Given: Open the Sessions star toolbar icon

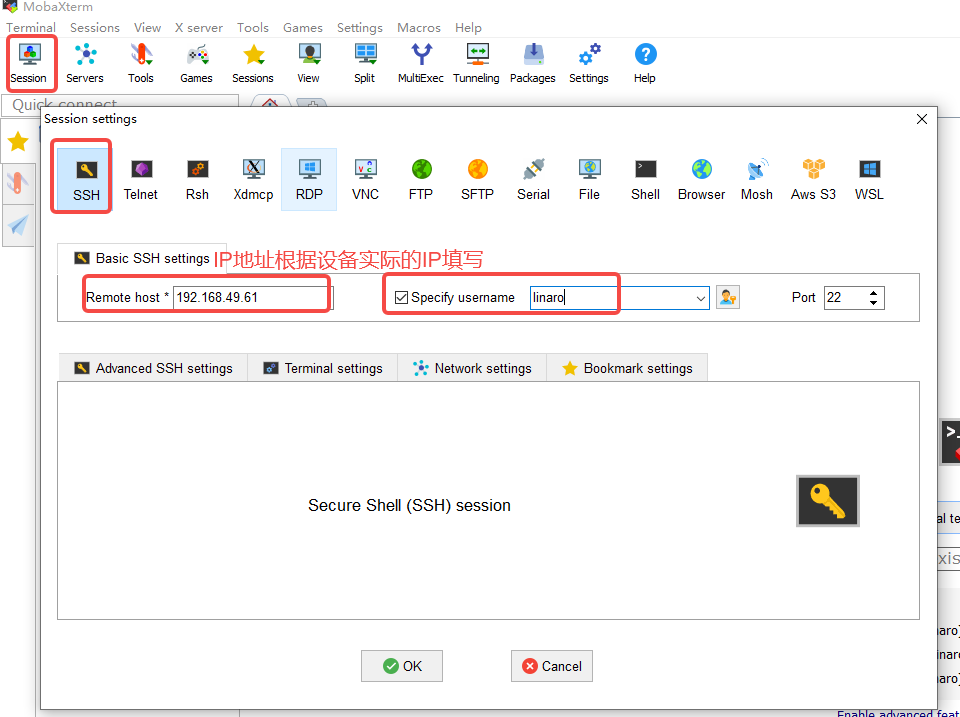Looking at the screenshot, I should (253, 64).
